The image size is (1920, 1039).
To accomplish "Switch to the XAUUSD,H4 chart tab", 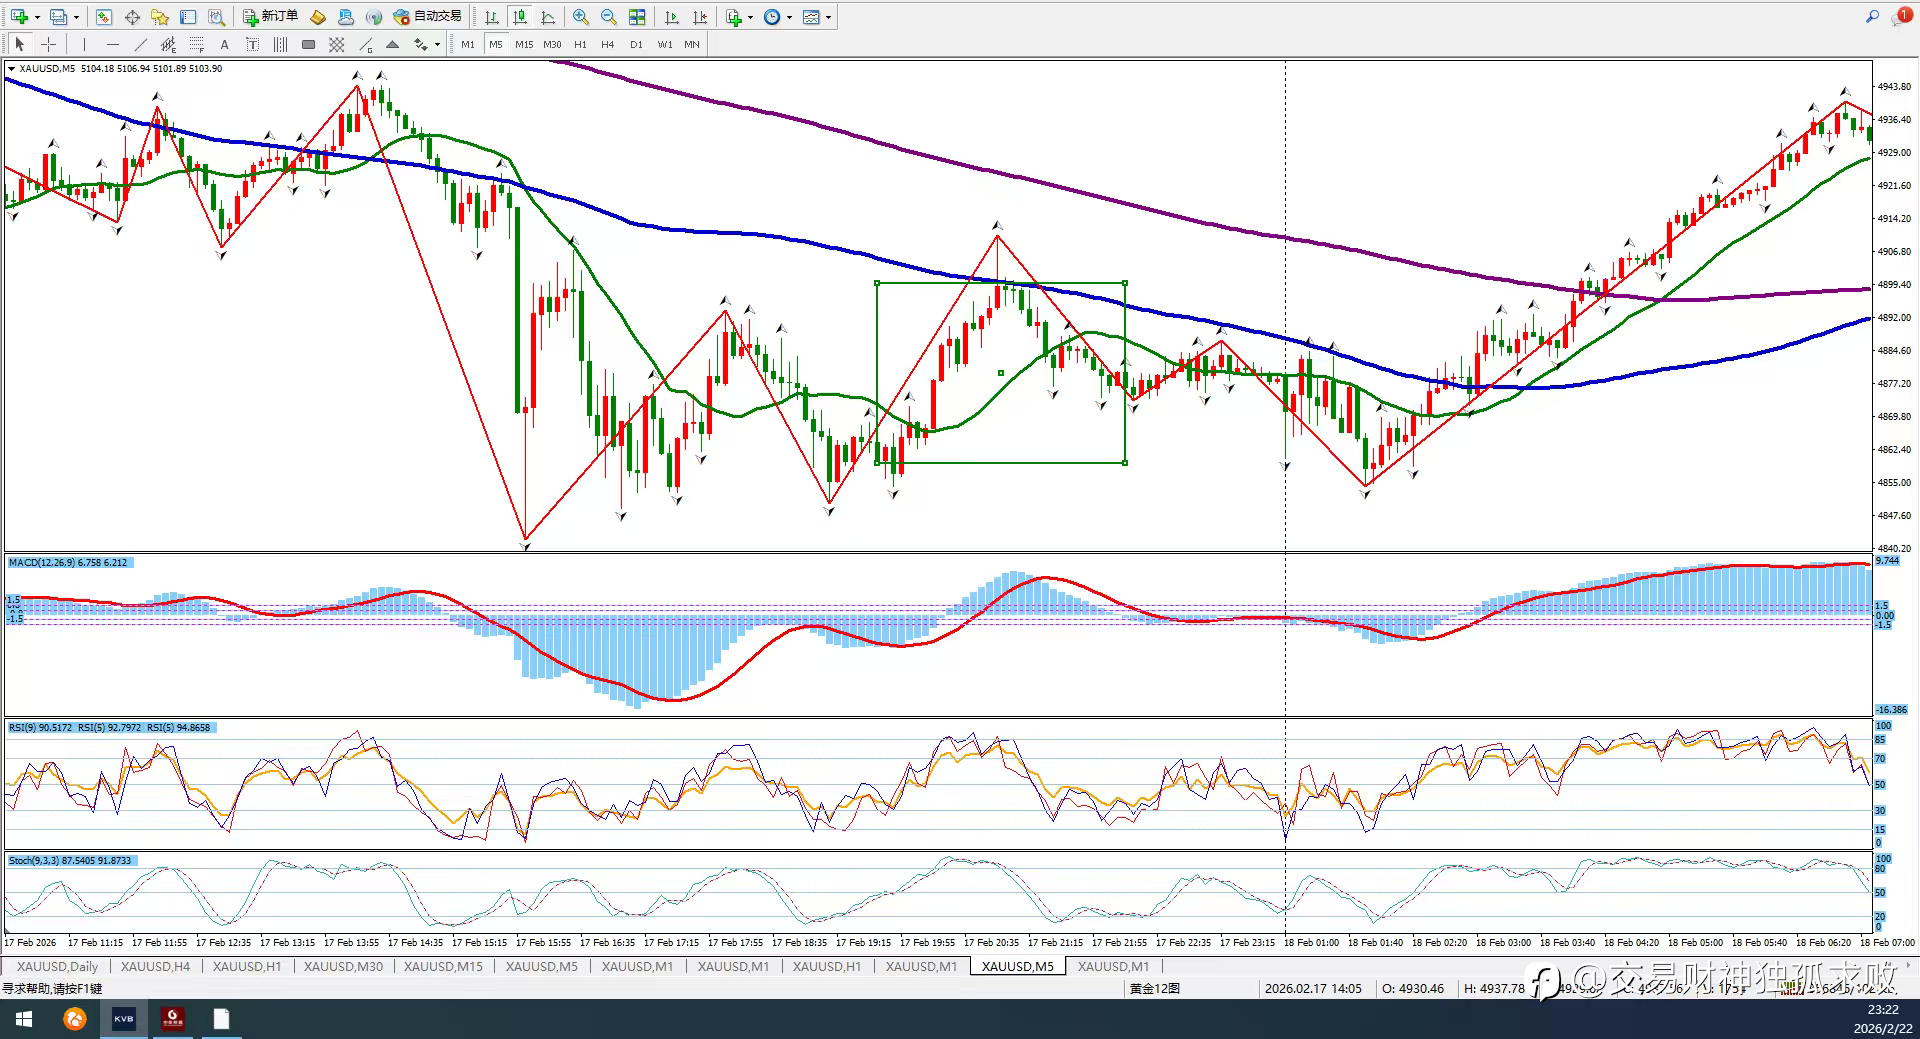I will click(x=155, y=966).
